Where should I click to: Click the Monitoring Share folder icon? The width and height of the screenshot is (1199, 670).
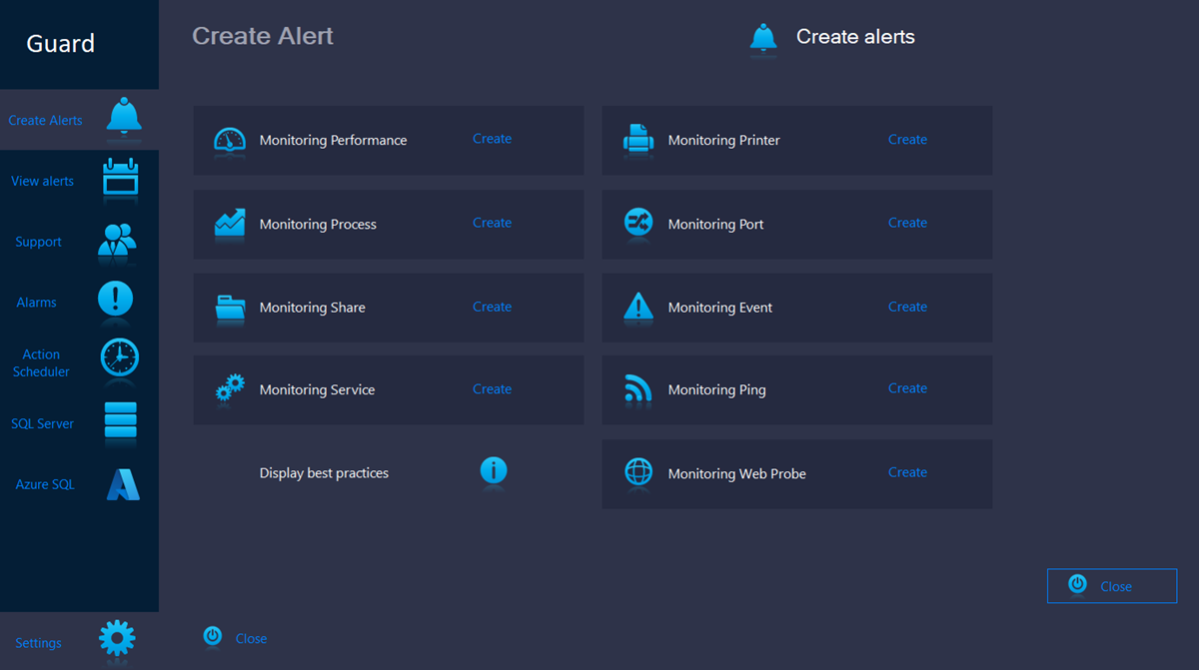[x=230, y=307]
